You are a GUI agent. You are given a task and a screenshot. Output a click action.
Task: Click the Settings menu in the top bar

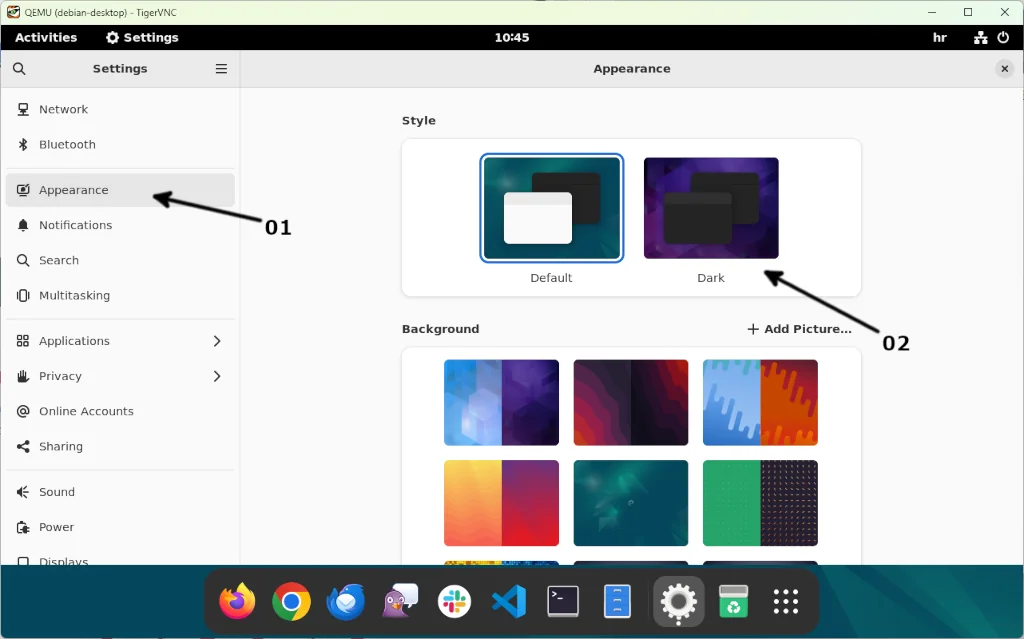click(141, 37)
